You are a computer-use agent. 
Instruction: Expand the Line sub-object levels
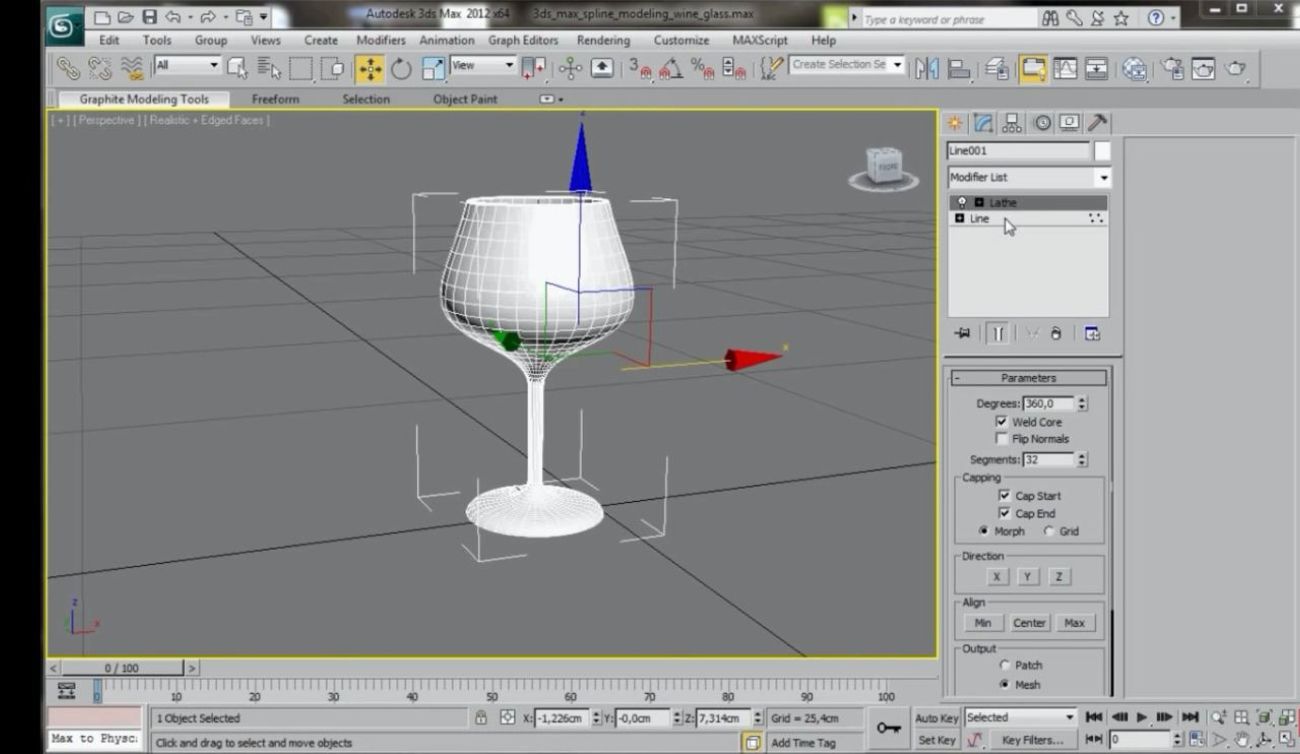click(x=960, y=218)
